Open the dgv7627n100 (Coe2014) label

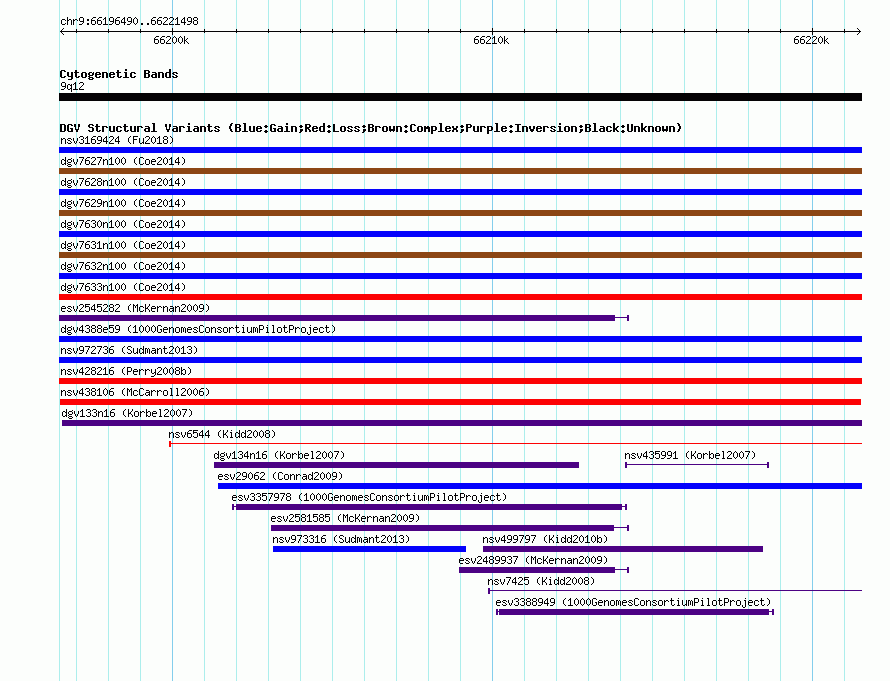tap(123, 161)
